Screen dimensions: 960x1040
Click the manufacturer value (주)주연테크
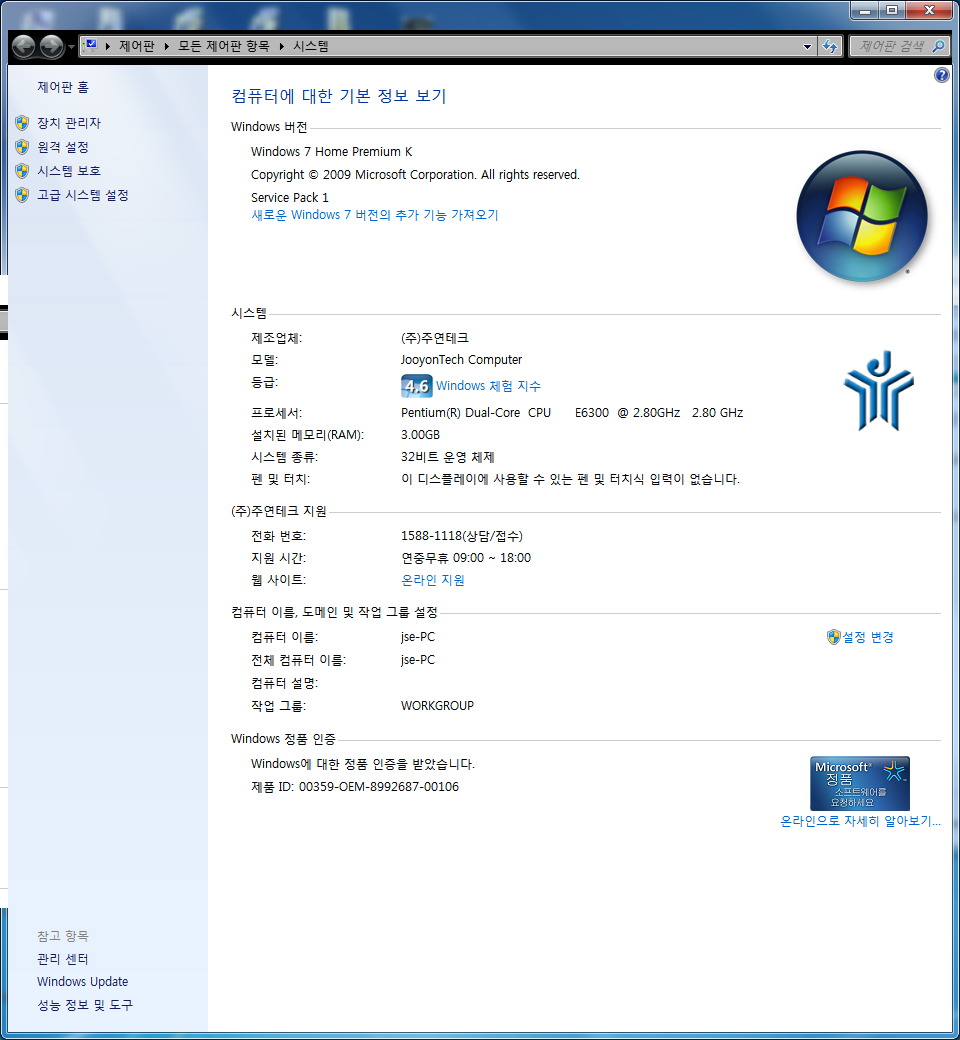[435, 338]
